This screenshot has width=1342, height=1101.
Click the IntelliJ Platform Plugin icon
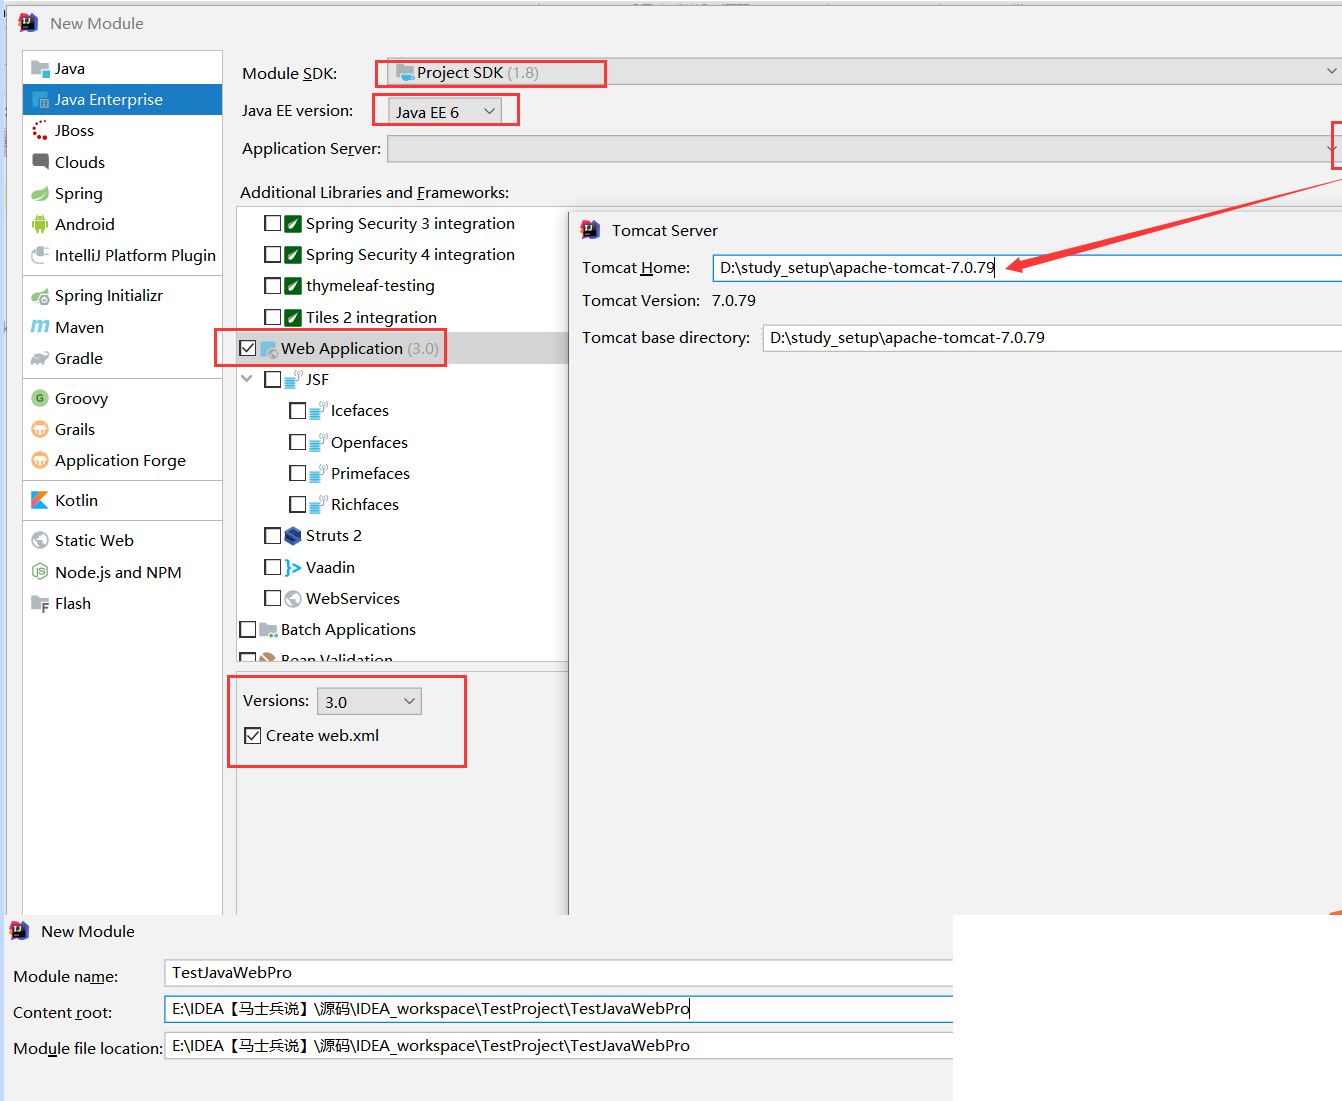click(x=40, y=255)
